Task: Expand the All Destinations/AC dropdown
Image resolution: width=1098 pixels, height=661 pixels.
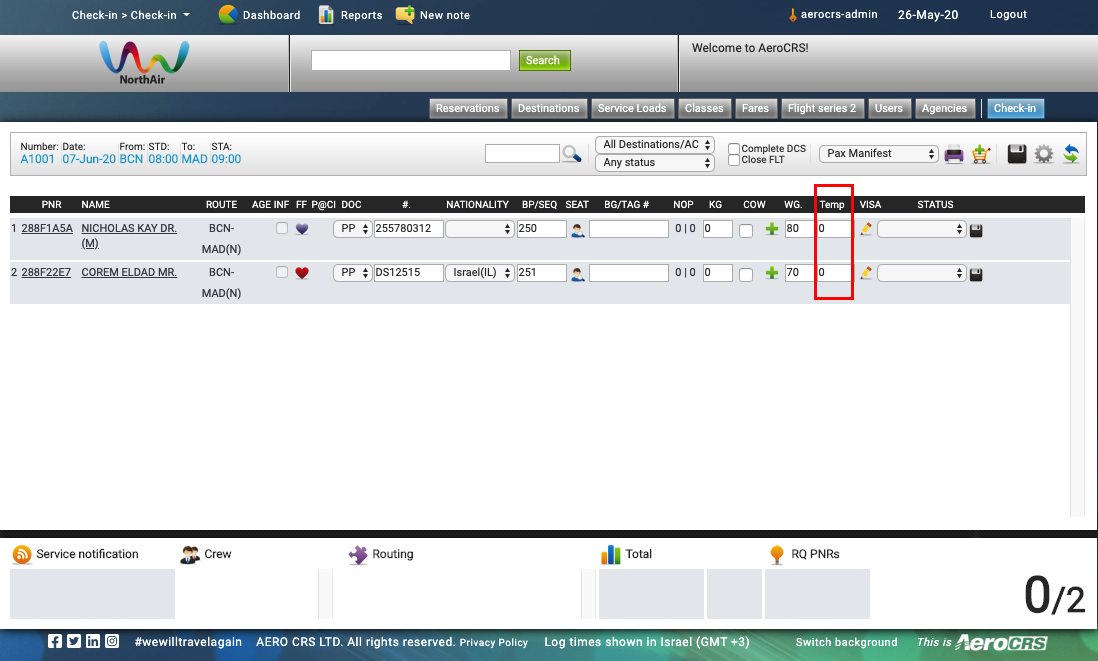Action: (x=655, y=144)
